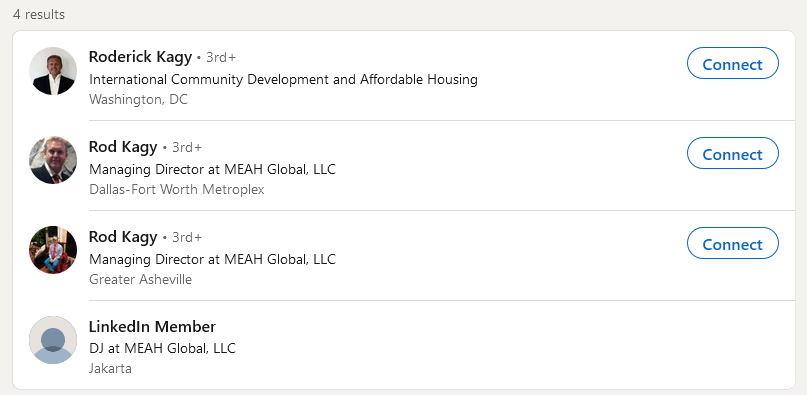
Task: Click the International Community Development and Affordable Housing headline
Action: tap(283, 80)
